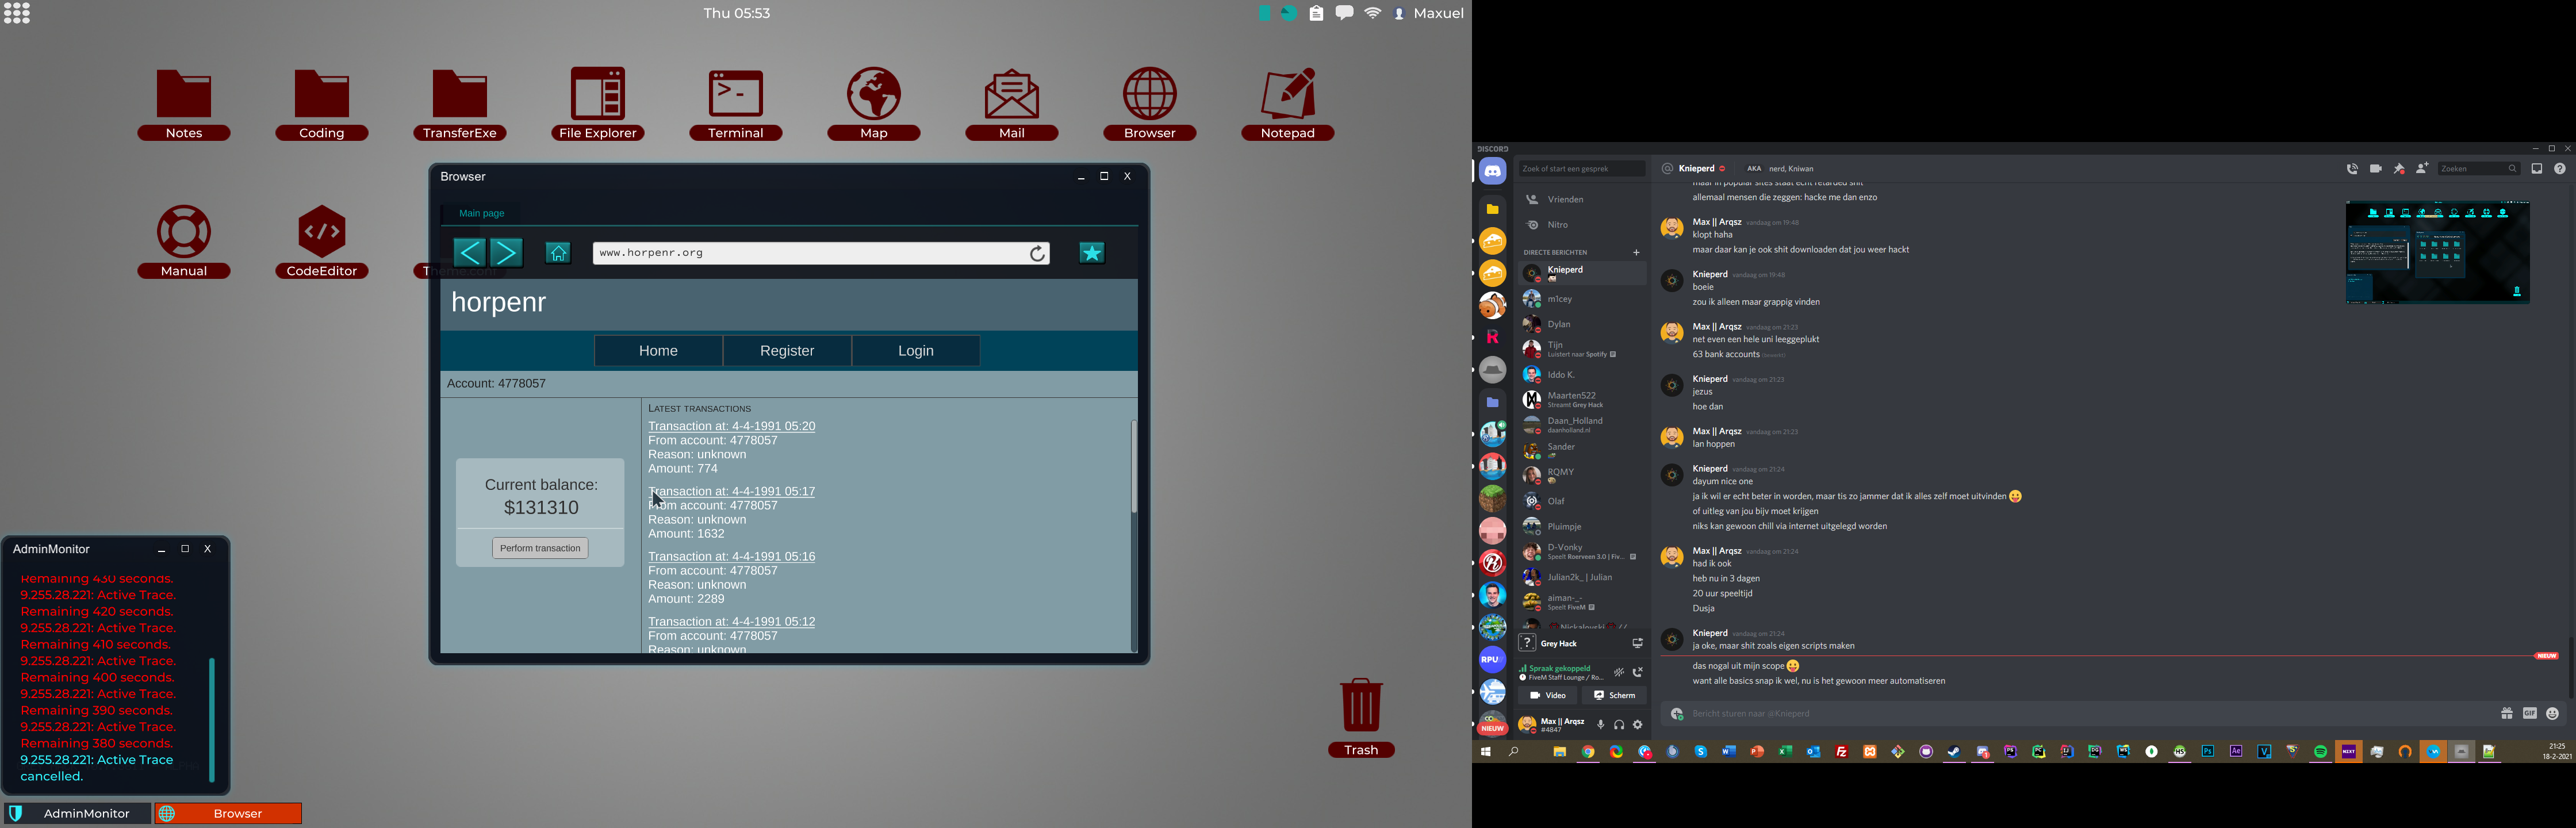Viewport: 2576px width, 828px height.
Task: Open the transaction at 4-4-1991 05:16 link
Action: coord(731,556)
